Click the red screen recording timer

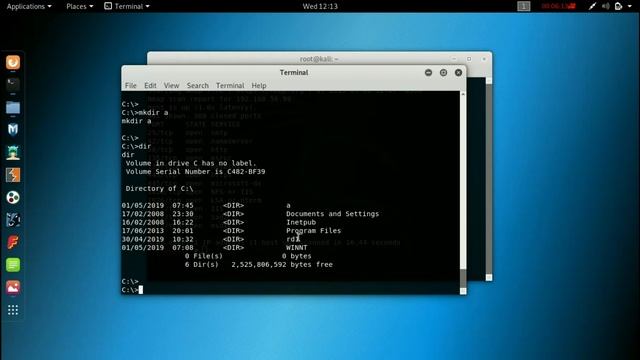point(558,6)
